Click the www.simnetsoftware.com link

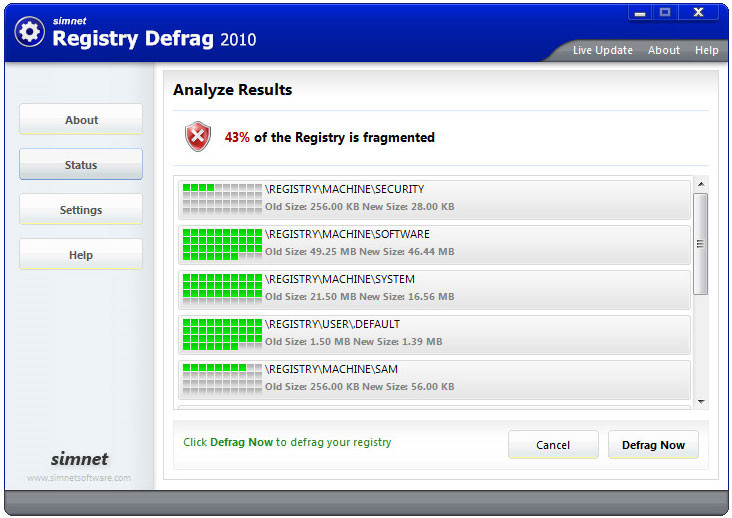pos(79,478)
